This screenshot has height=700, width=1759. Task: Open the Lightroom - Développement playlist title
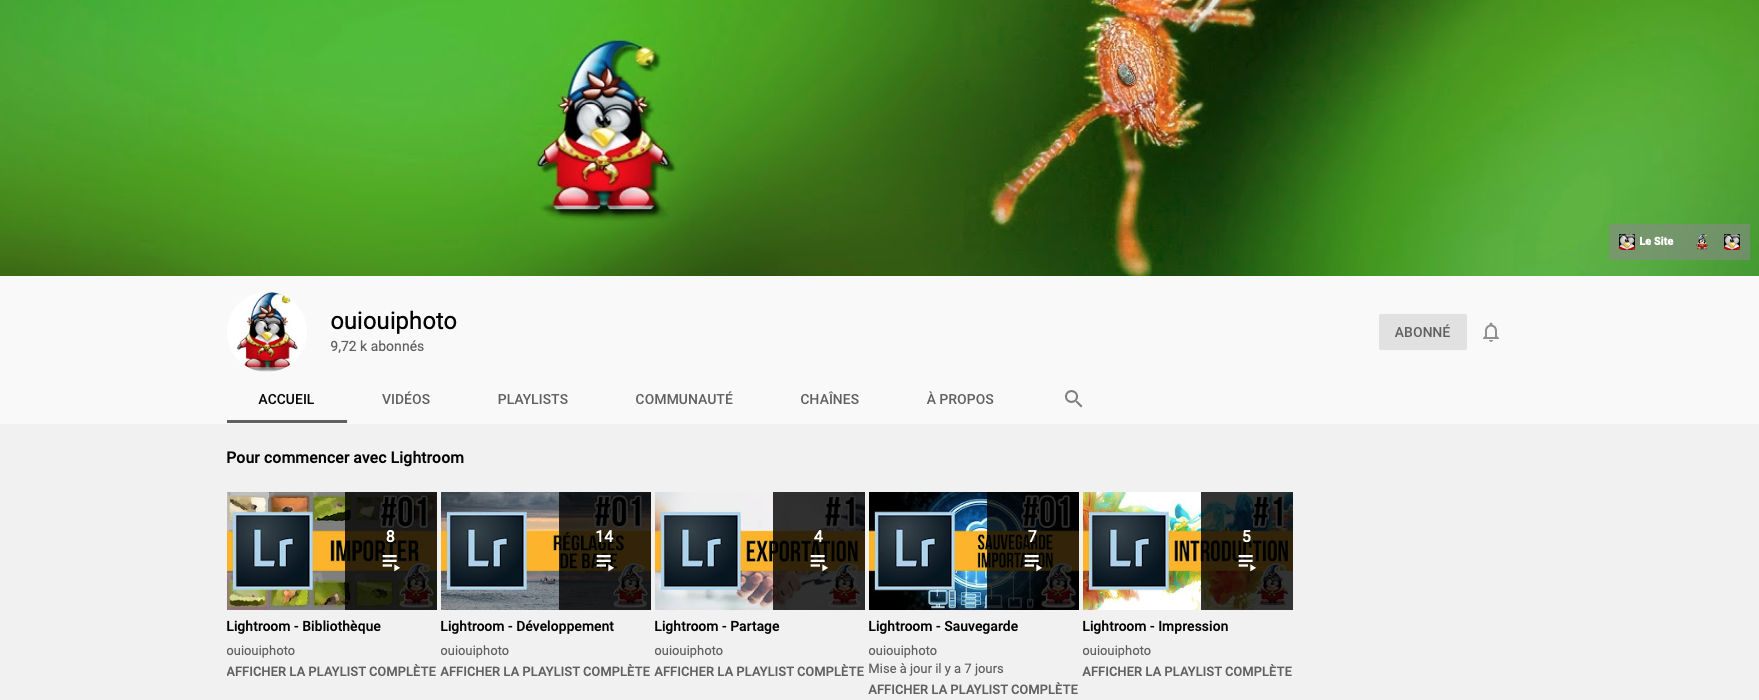[x=527, y=626]
